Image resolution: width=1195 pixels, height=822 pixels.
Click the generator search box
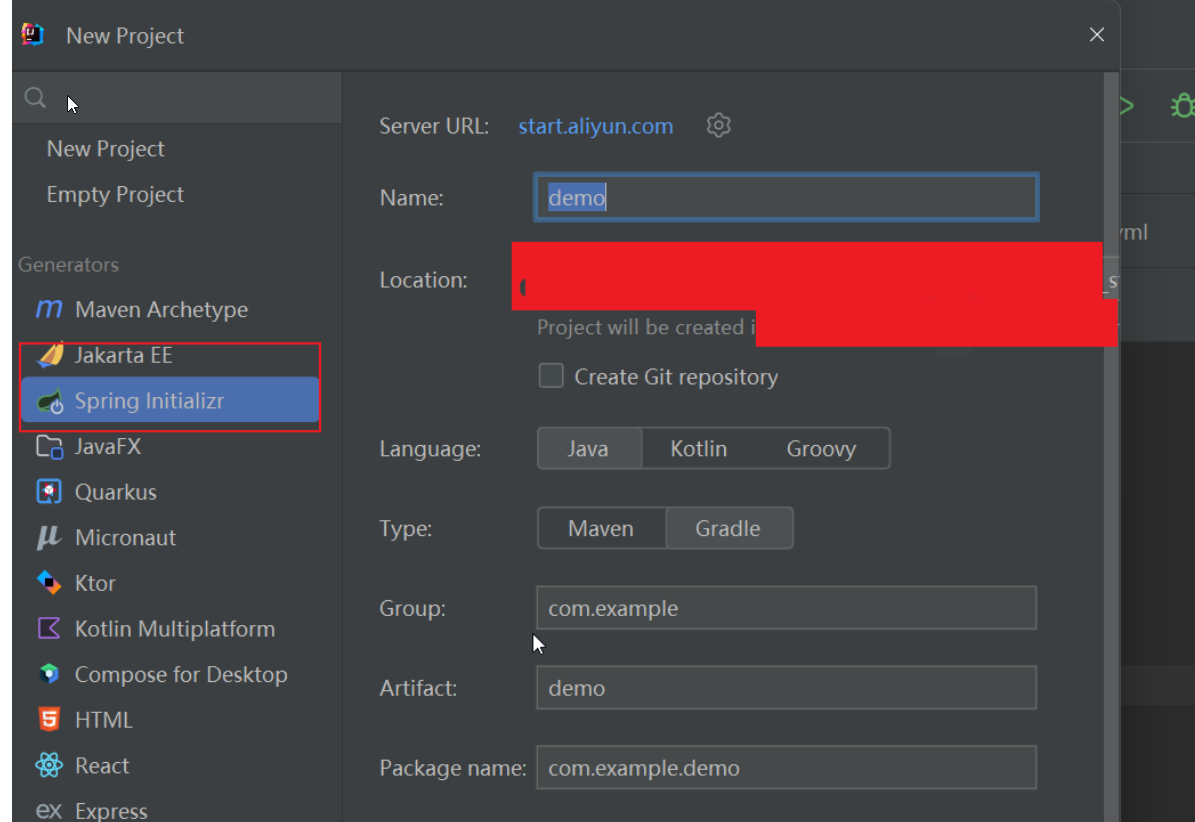tap(177, 98)
